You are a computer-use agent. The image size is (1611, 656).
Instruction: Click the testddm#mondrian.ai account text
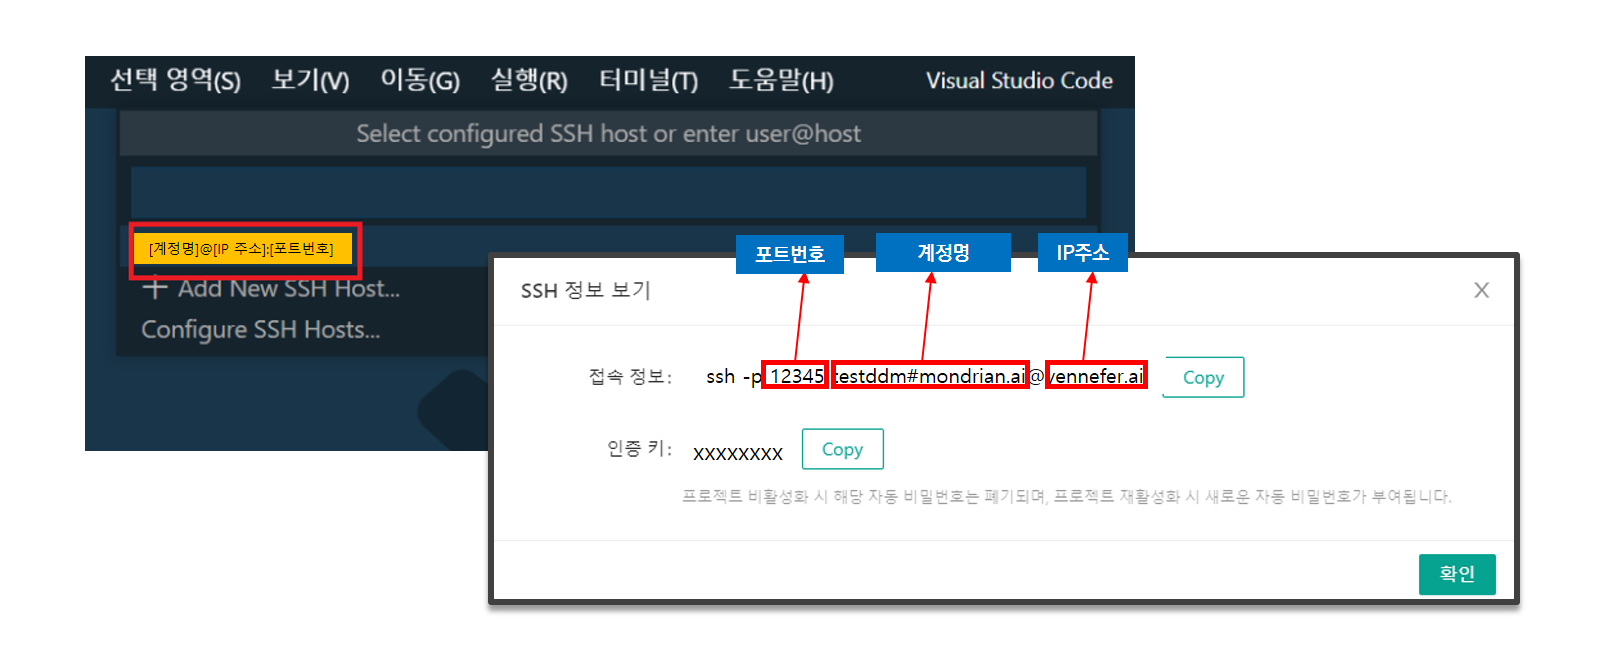pyautogui.click(x=930, y=376)
